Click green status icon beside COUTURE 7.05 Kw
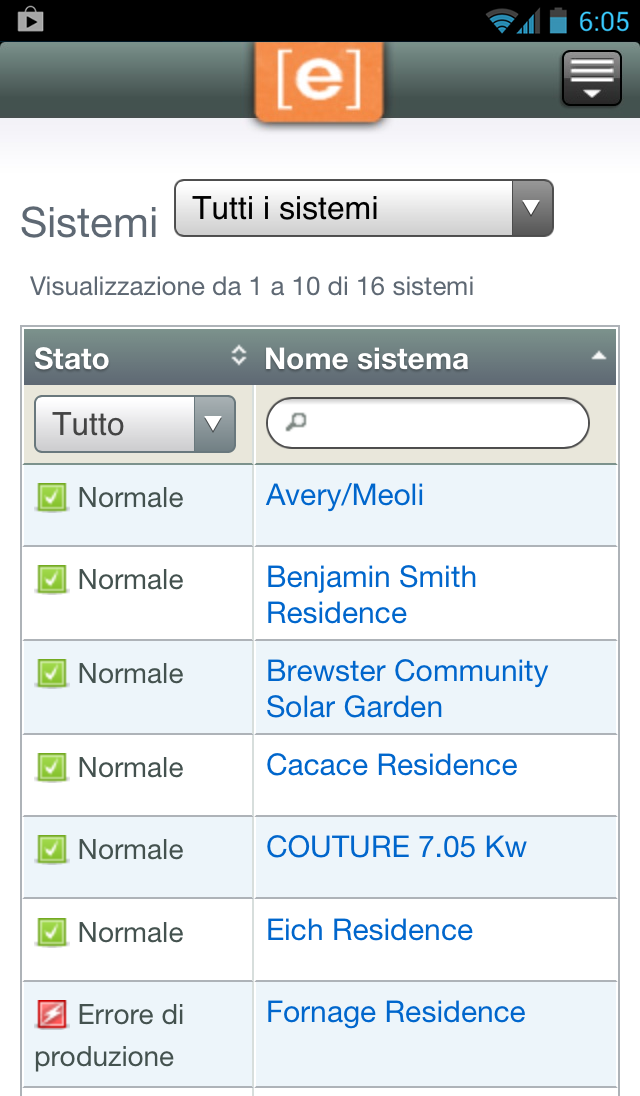 52,849
